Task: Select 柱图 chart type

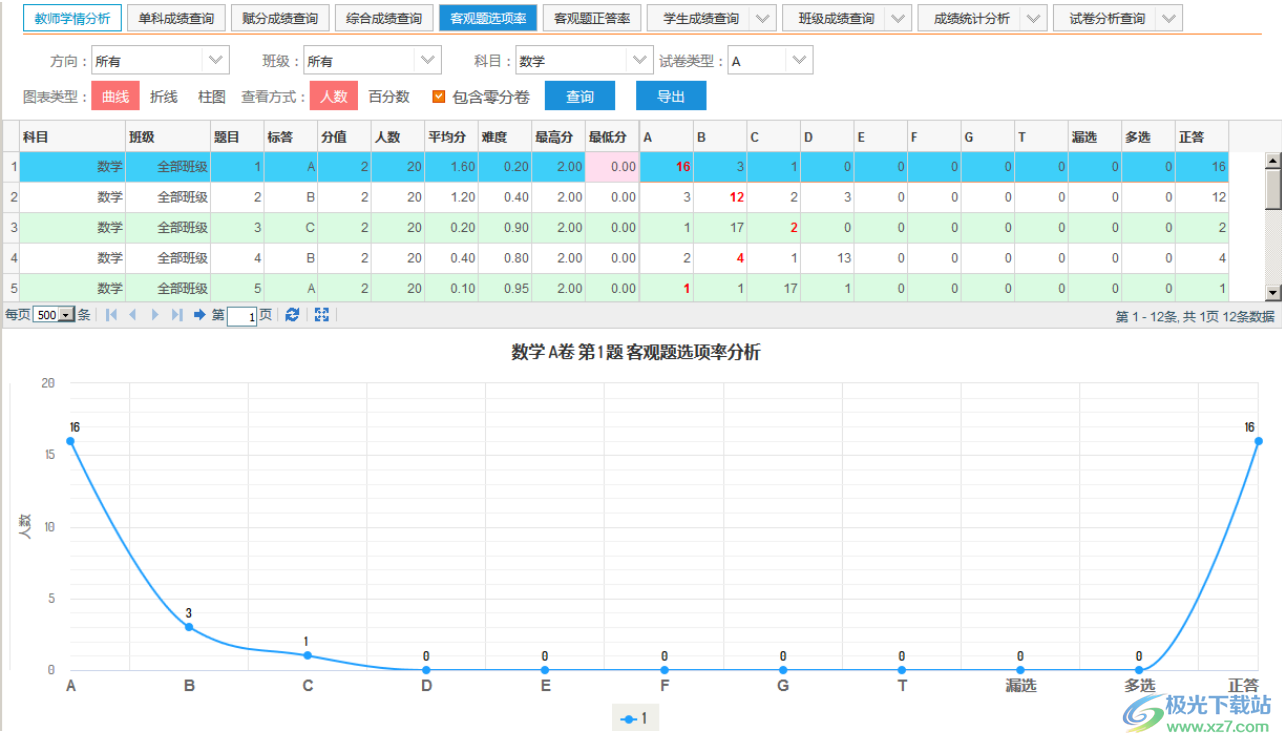Action: 212,97
